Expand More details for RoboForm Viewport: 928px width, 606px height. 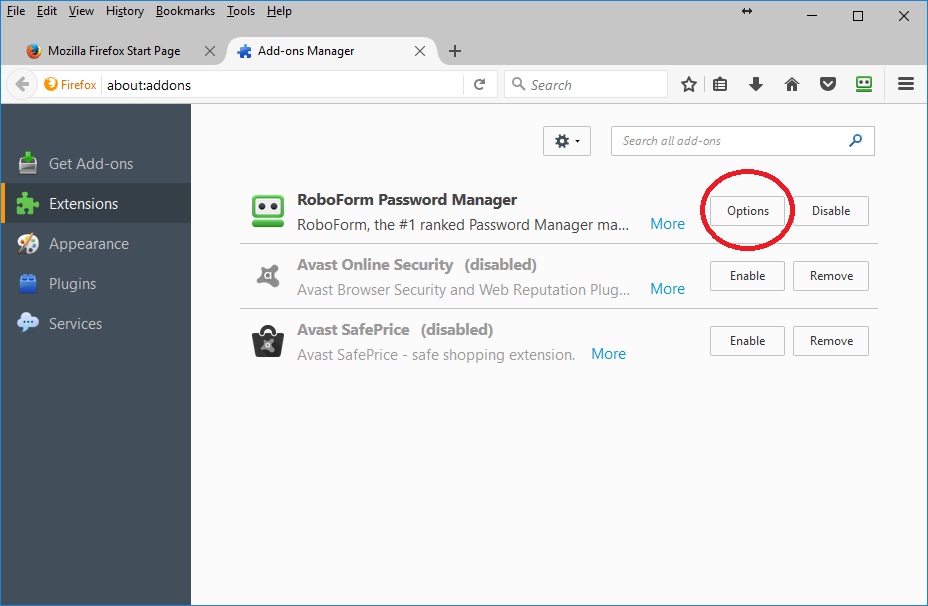click(667, 224)
